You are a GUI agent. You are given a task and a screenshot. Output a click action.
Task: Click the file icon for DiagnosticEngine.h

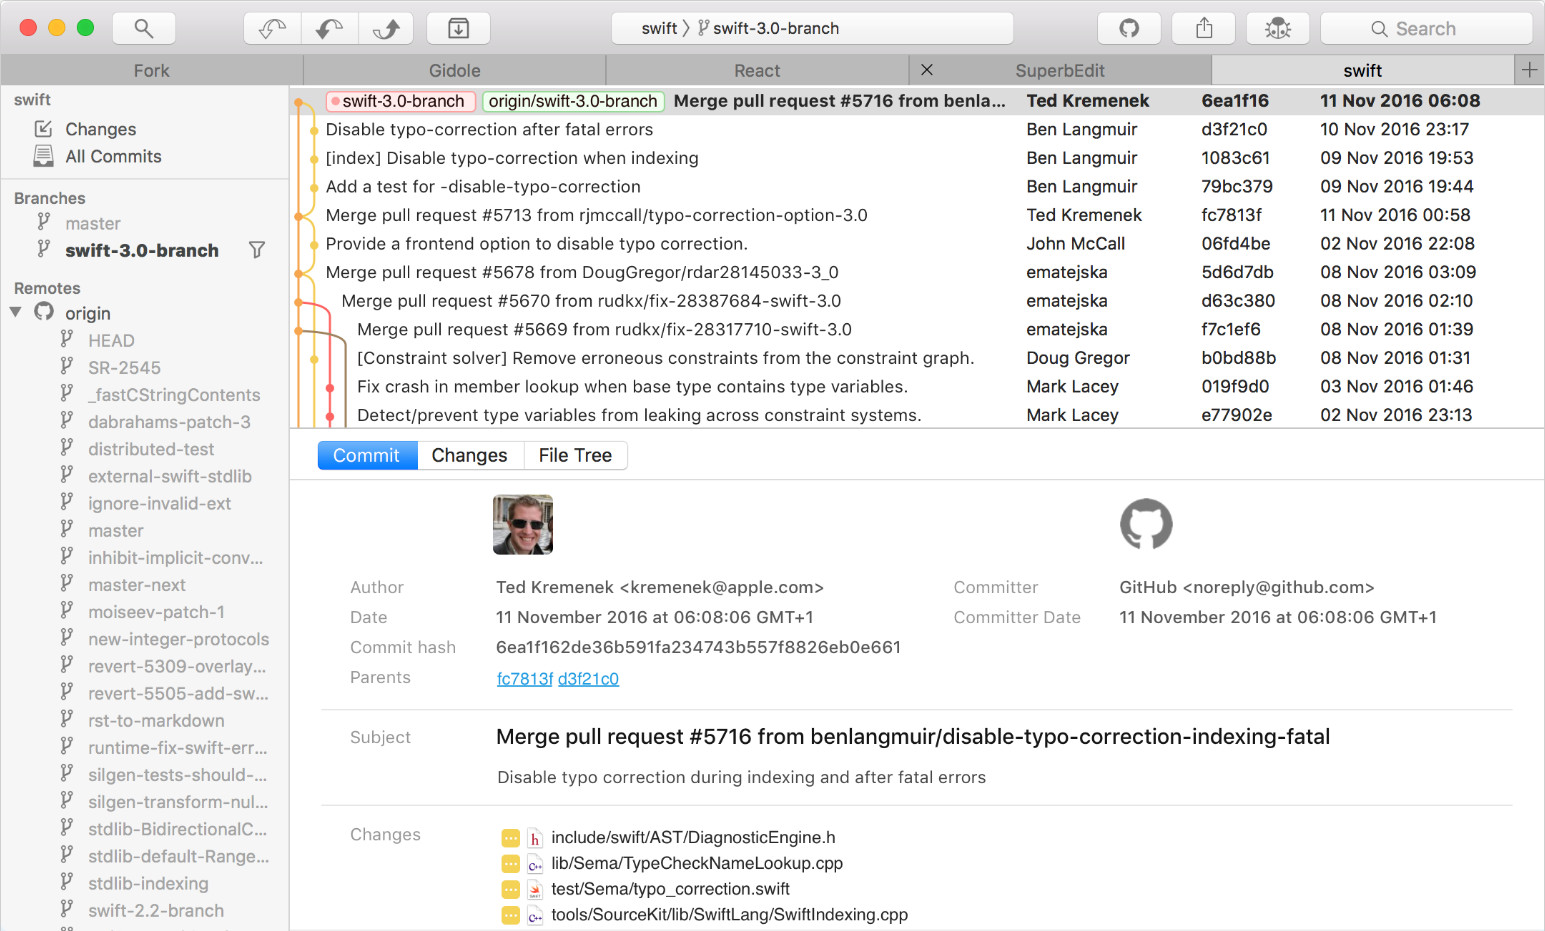[535, 838]
